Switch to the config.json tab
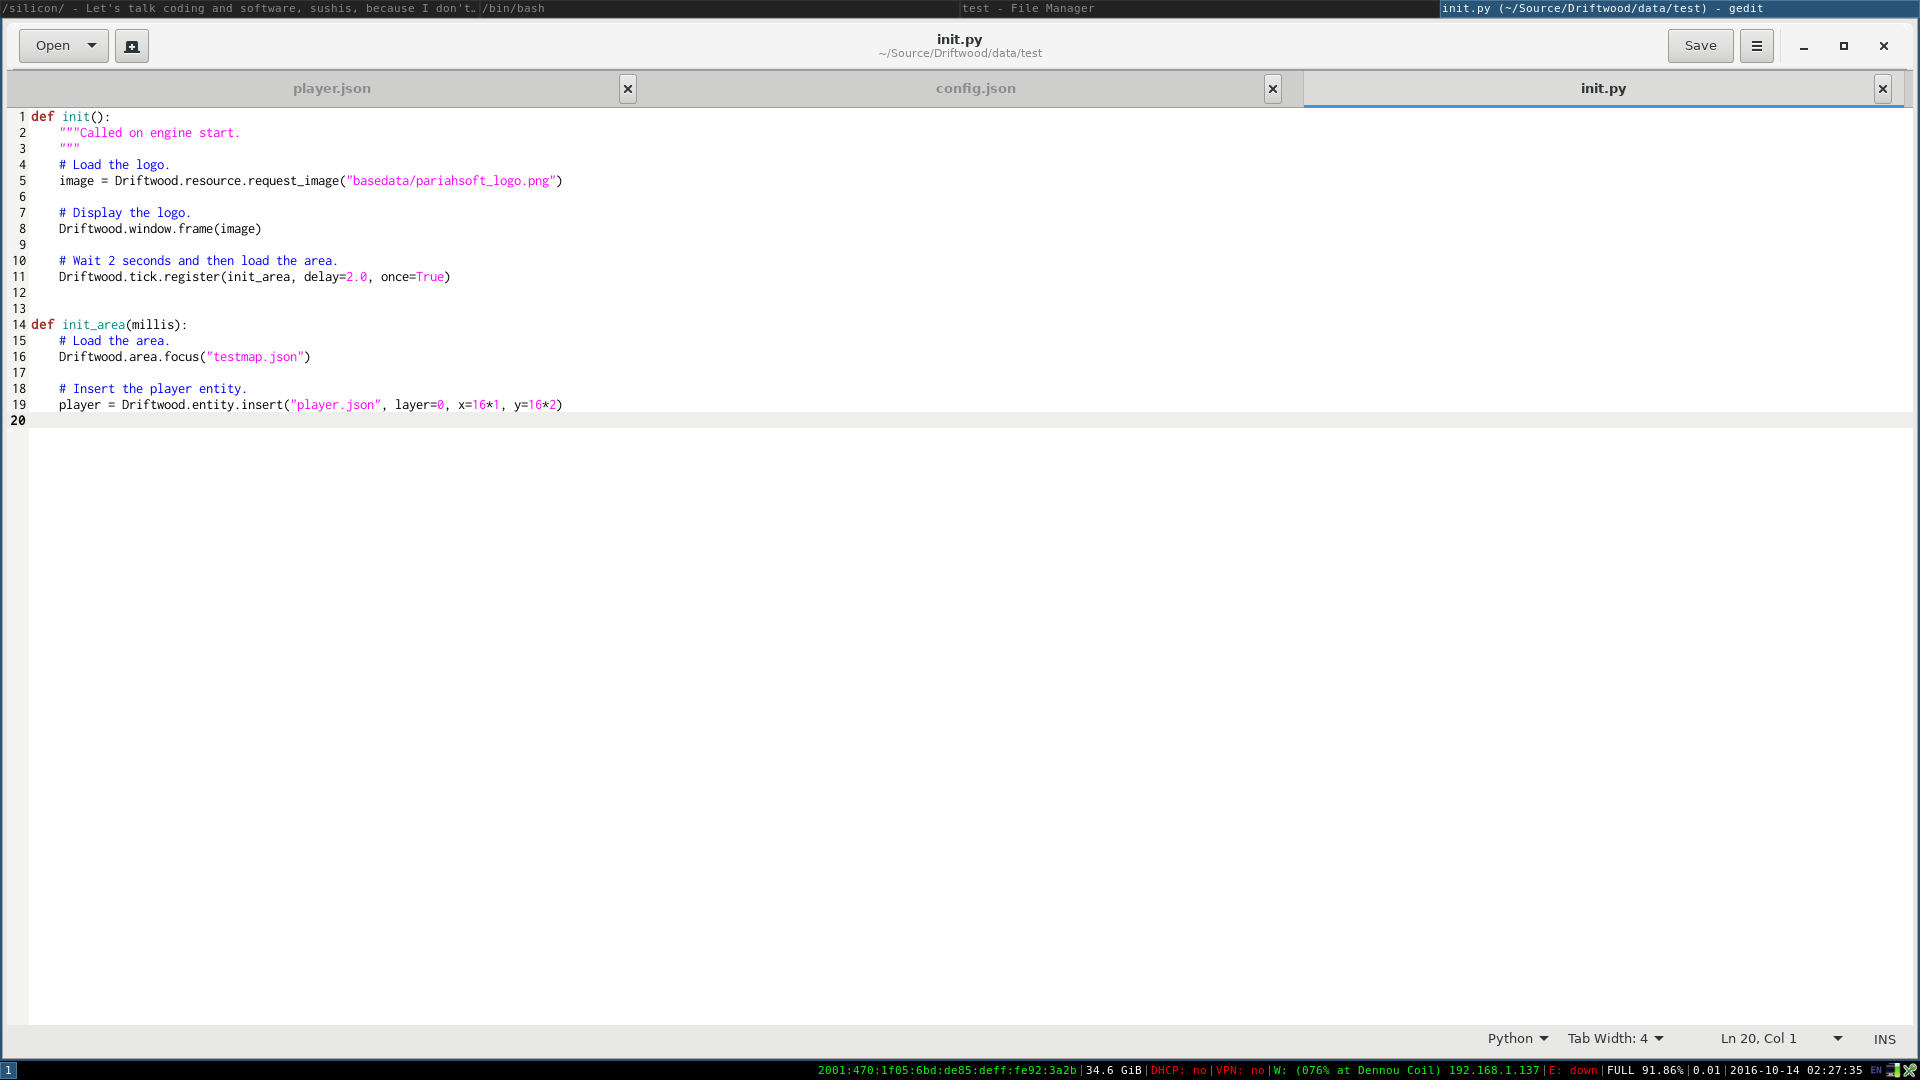The image size is (1920, 1080). pos(975,89)
